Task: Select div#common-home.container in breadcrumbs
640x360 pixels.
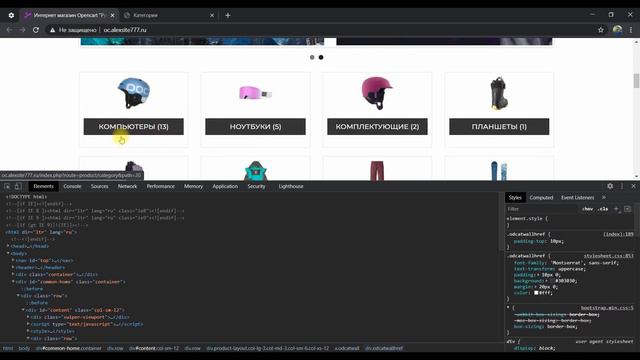Action: tap(68, 349)
